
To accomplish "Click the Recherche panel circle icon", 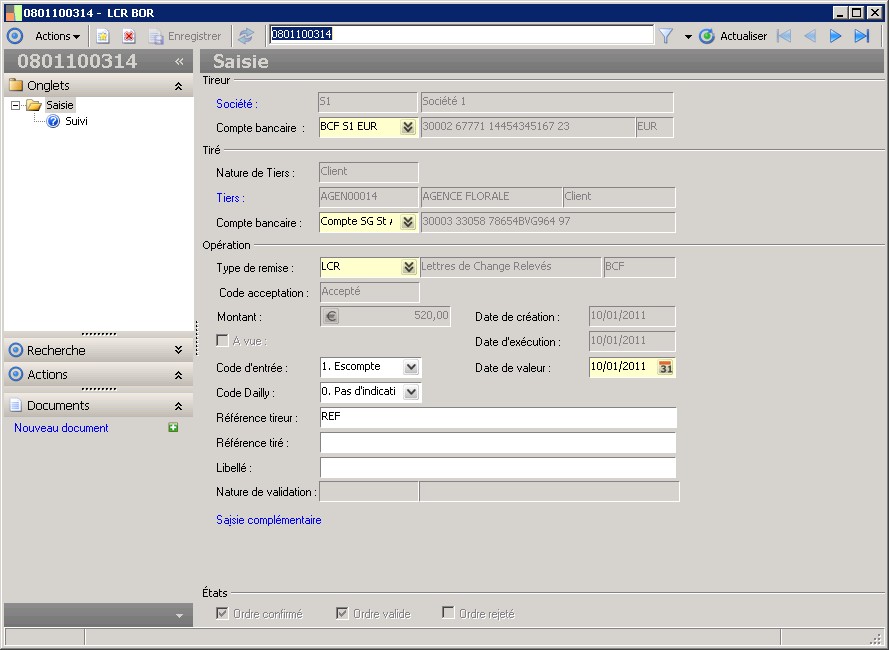I will (16, 350).
